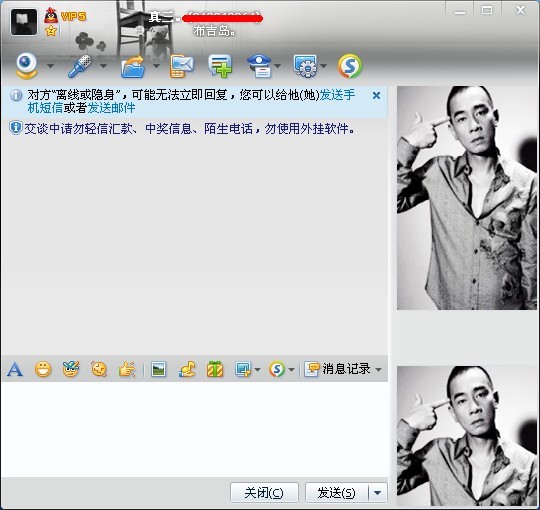
Task: Expand Sogou options arrow in chat toolbar
Action: (291, 370)
